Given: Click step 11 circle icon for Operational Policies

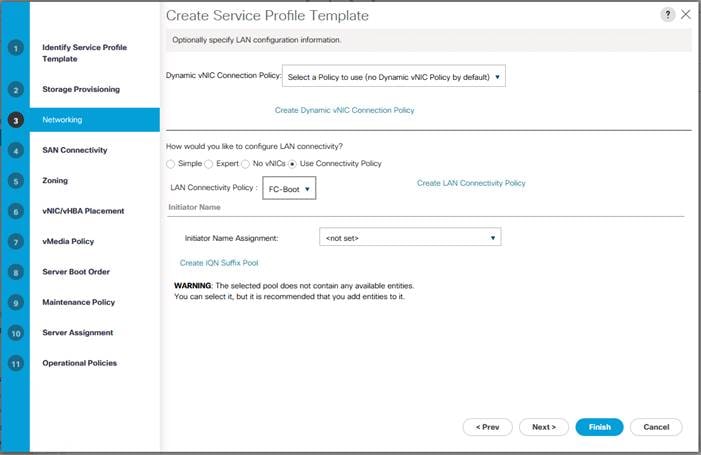Looking at the screenshot, I should (16, 363).
